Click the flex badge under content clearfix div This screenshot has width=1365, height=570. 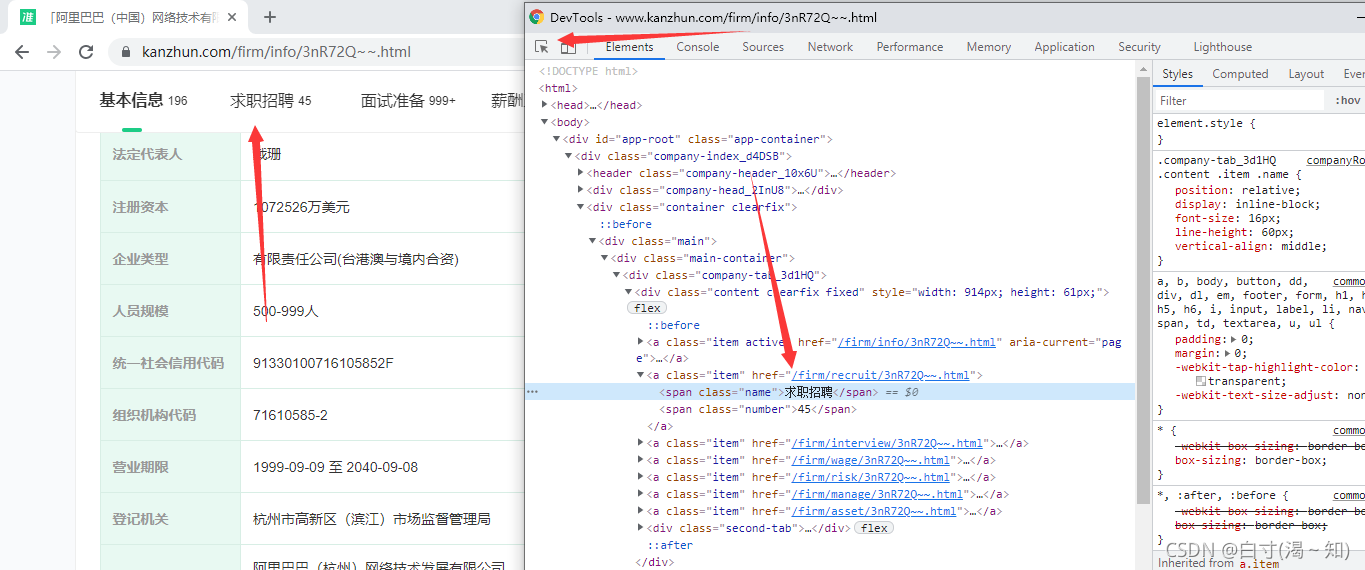(648, 308)
